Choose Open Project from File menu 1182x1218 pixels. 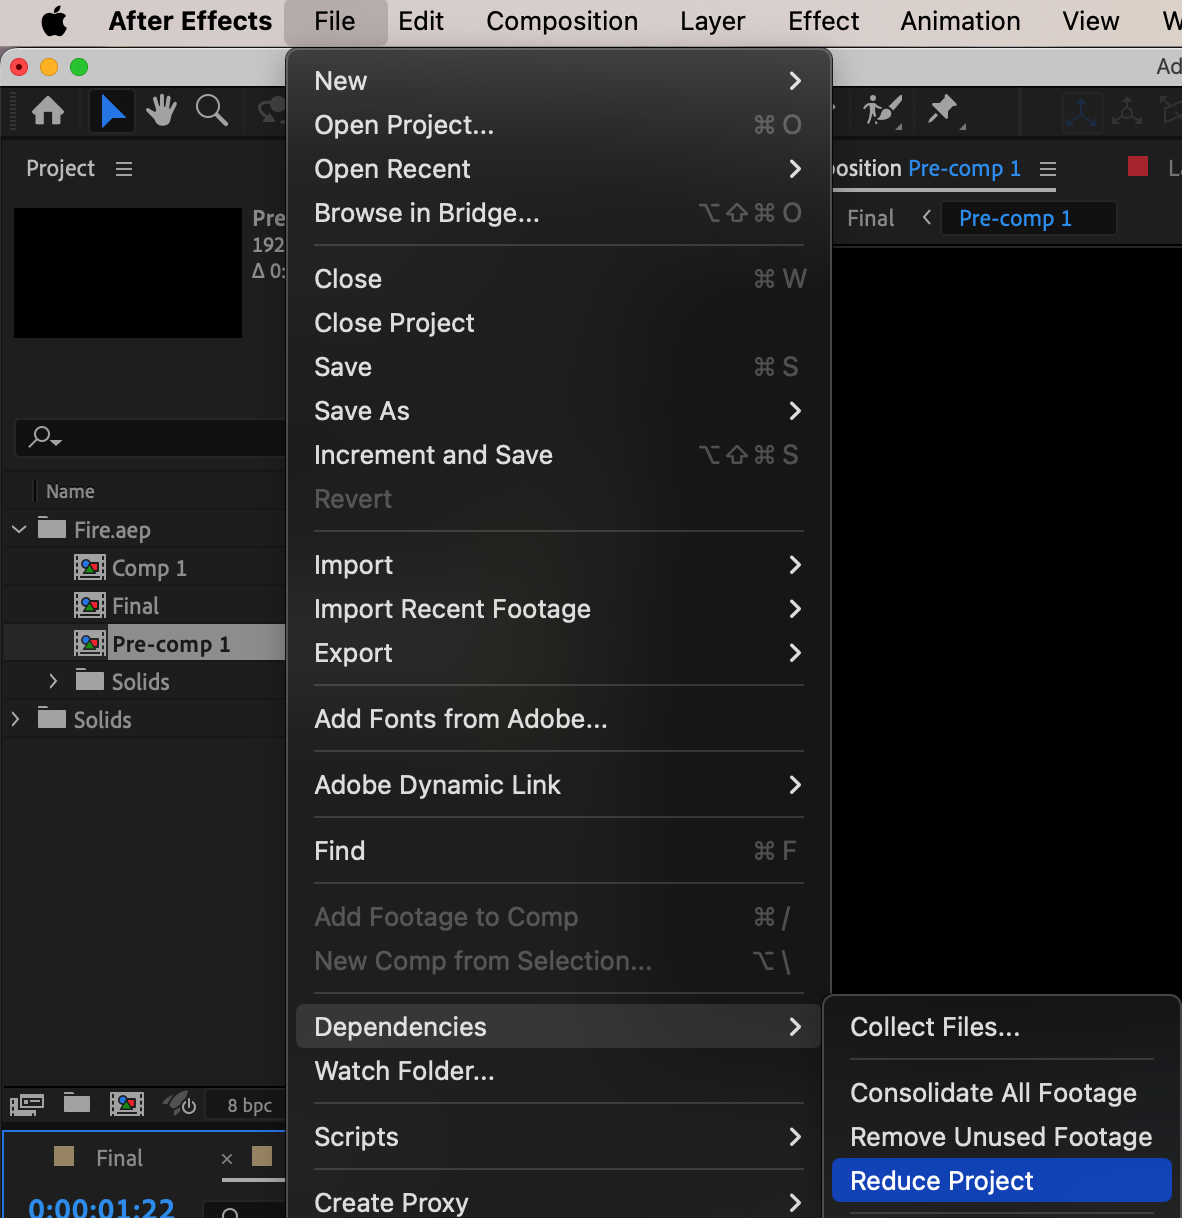pos(559,125)
